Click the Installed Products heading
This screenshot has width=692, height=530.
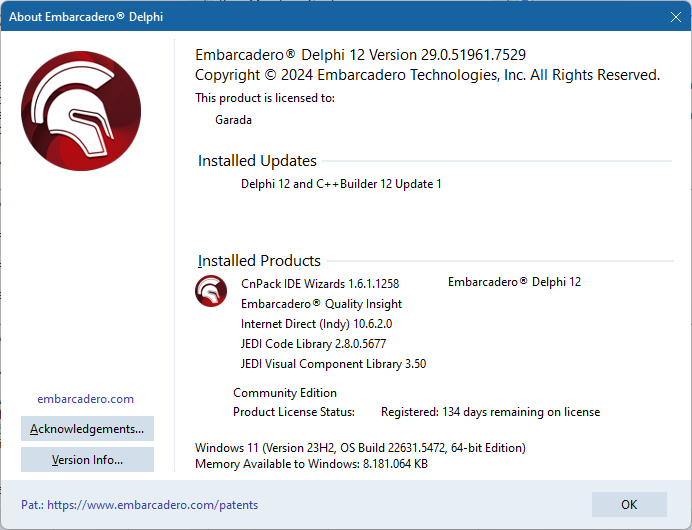pyautogui.click(x=259, y=261)
